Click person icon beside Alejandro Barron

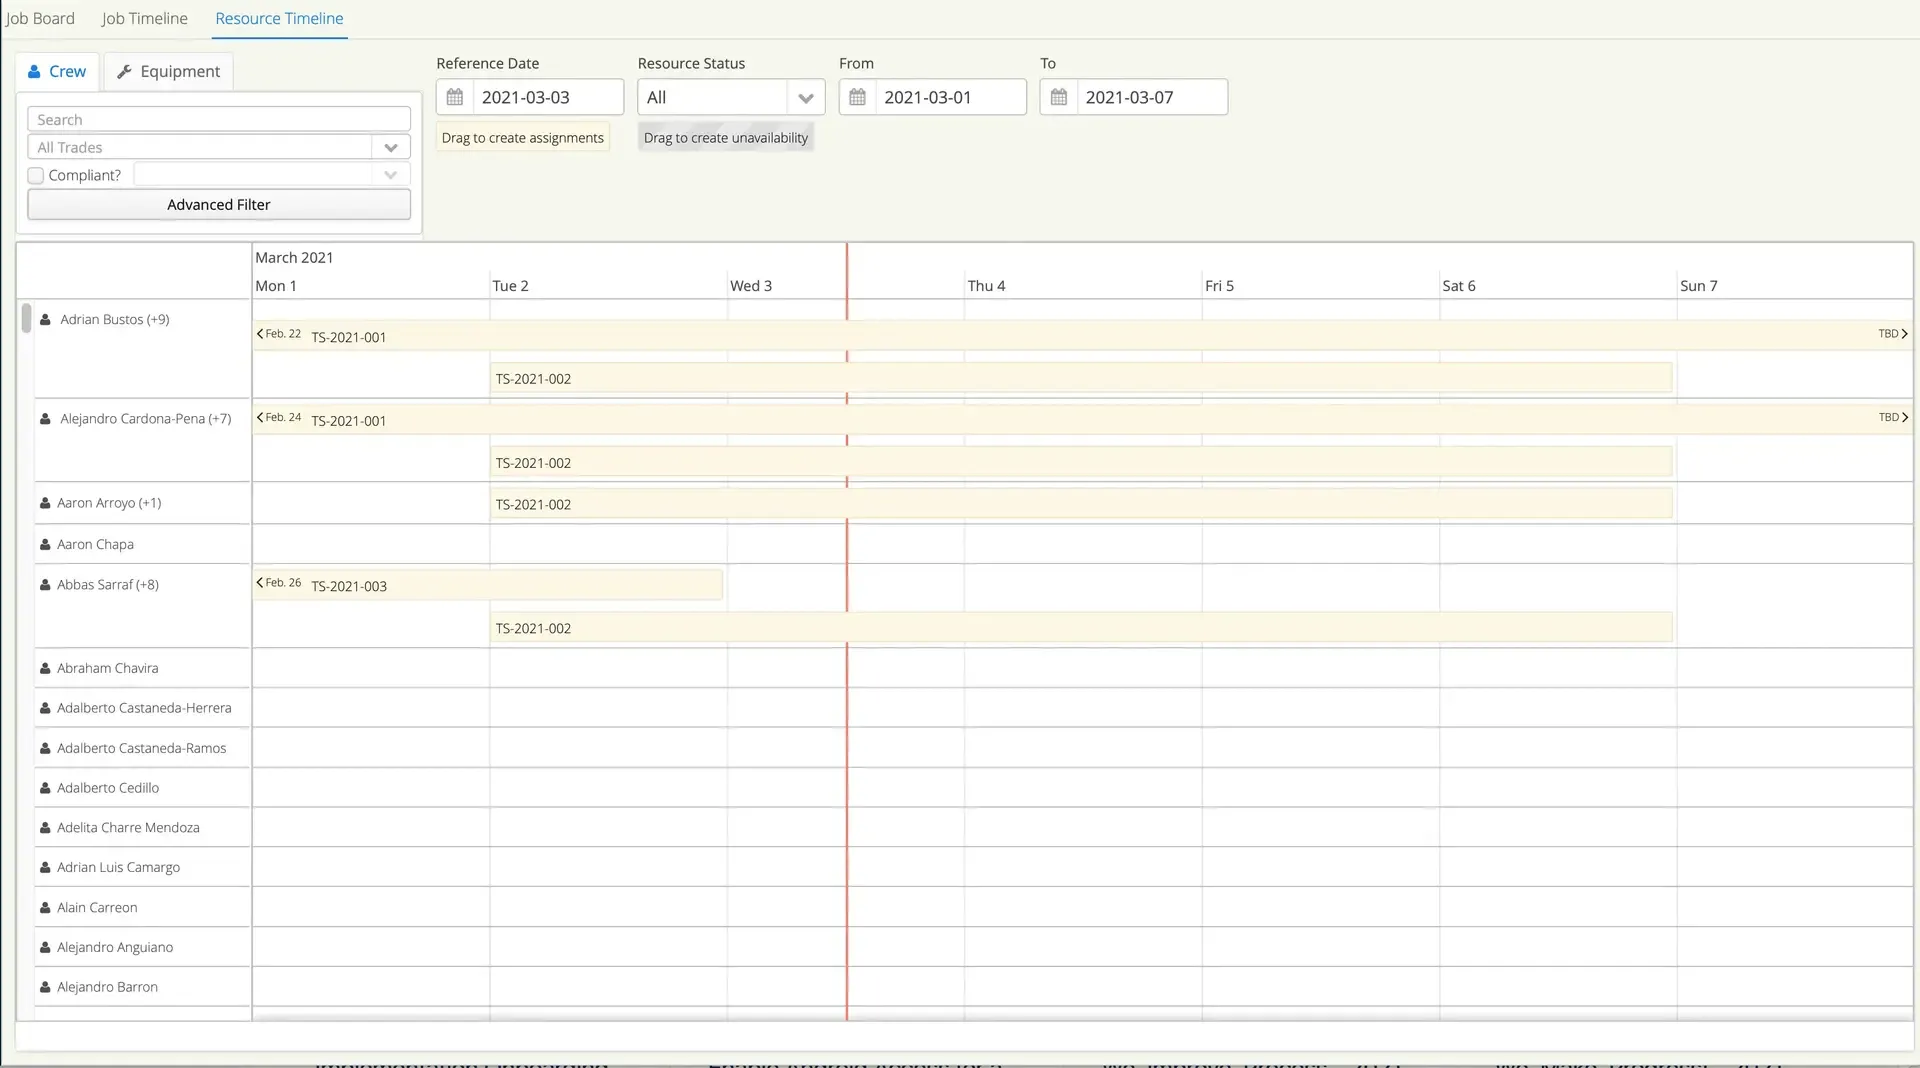click(45, 987)
